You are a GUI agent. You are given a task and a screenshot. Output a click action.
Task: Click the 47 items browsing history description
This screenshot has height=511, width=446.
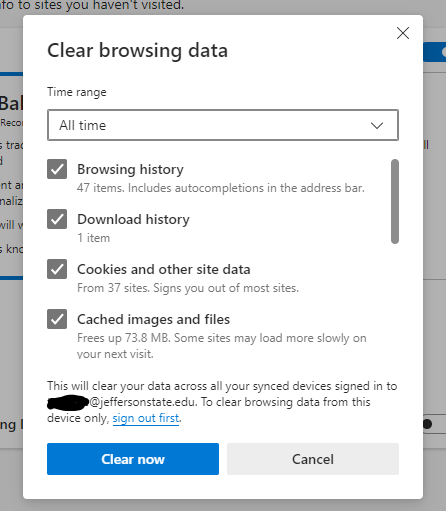(221, 188)
